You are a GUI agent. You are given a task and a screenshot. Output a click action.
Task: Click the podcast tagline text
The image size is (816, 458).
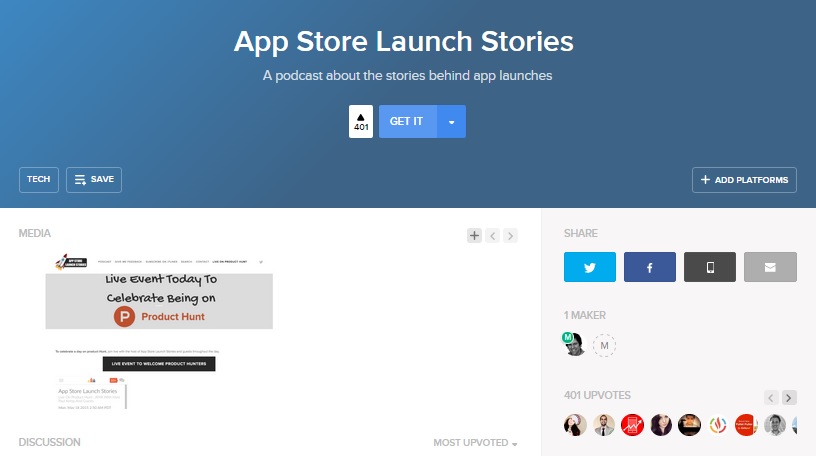tap(407, 75)
